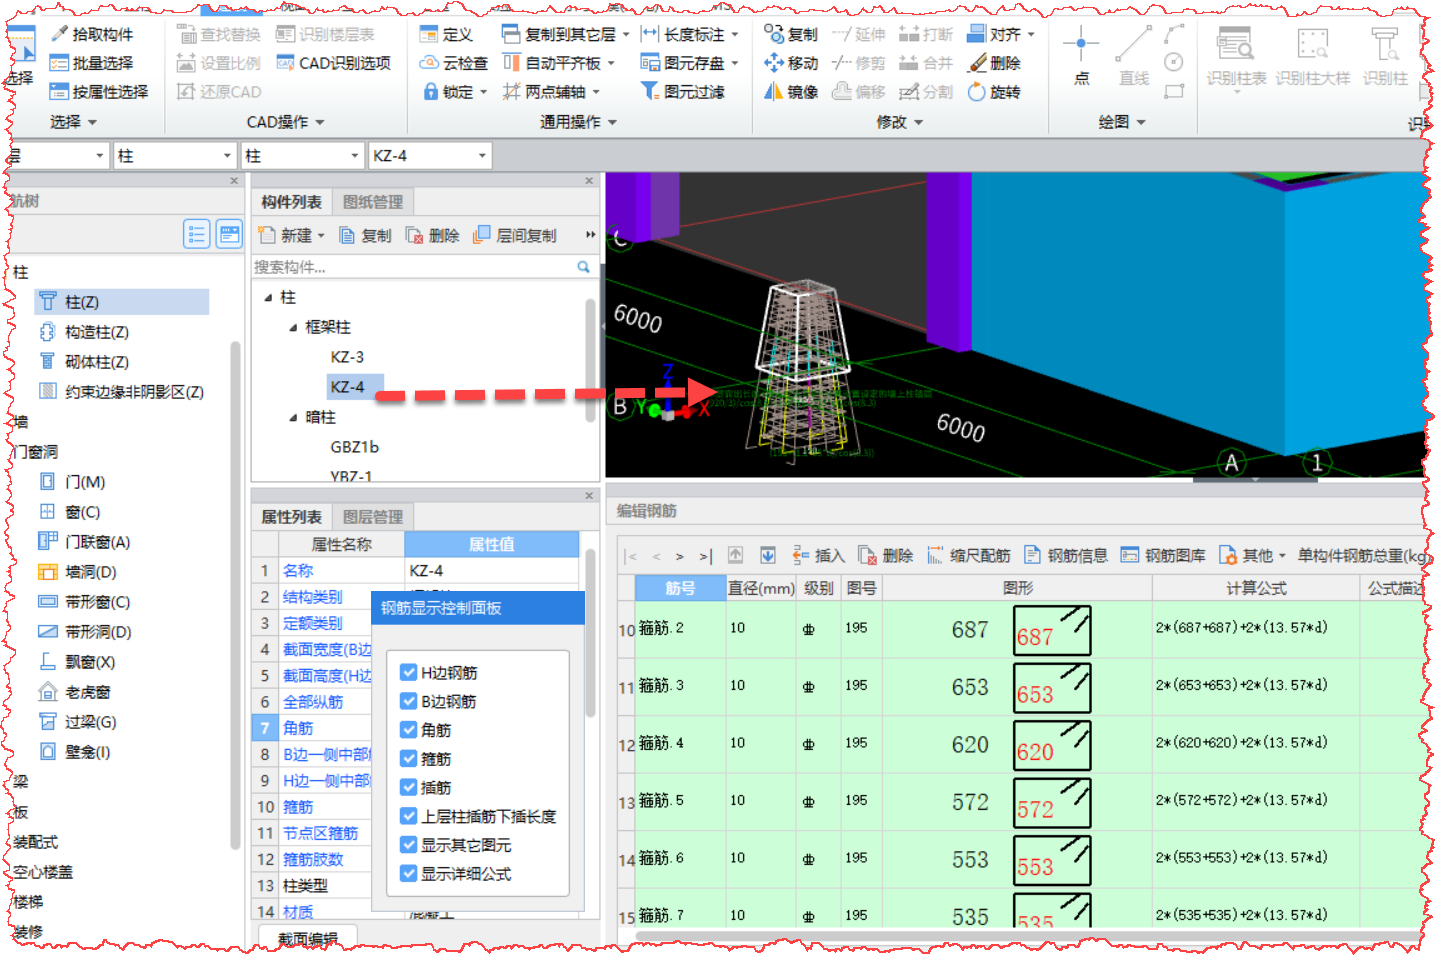
Task: Click the 名称 value cell KZ-4
Action: click(491, 571)
